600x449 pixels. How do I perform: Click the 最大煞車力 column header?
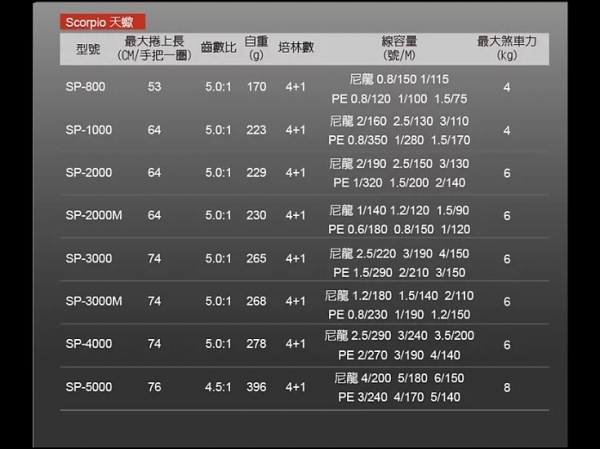[x=507, y=48]
